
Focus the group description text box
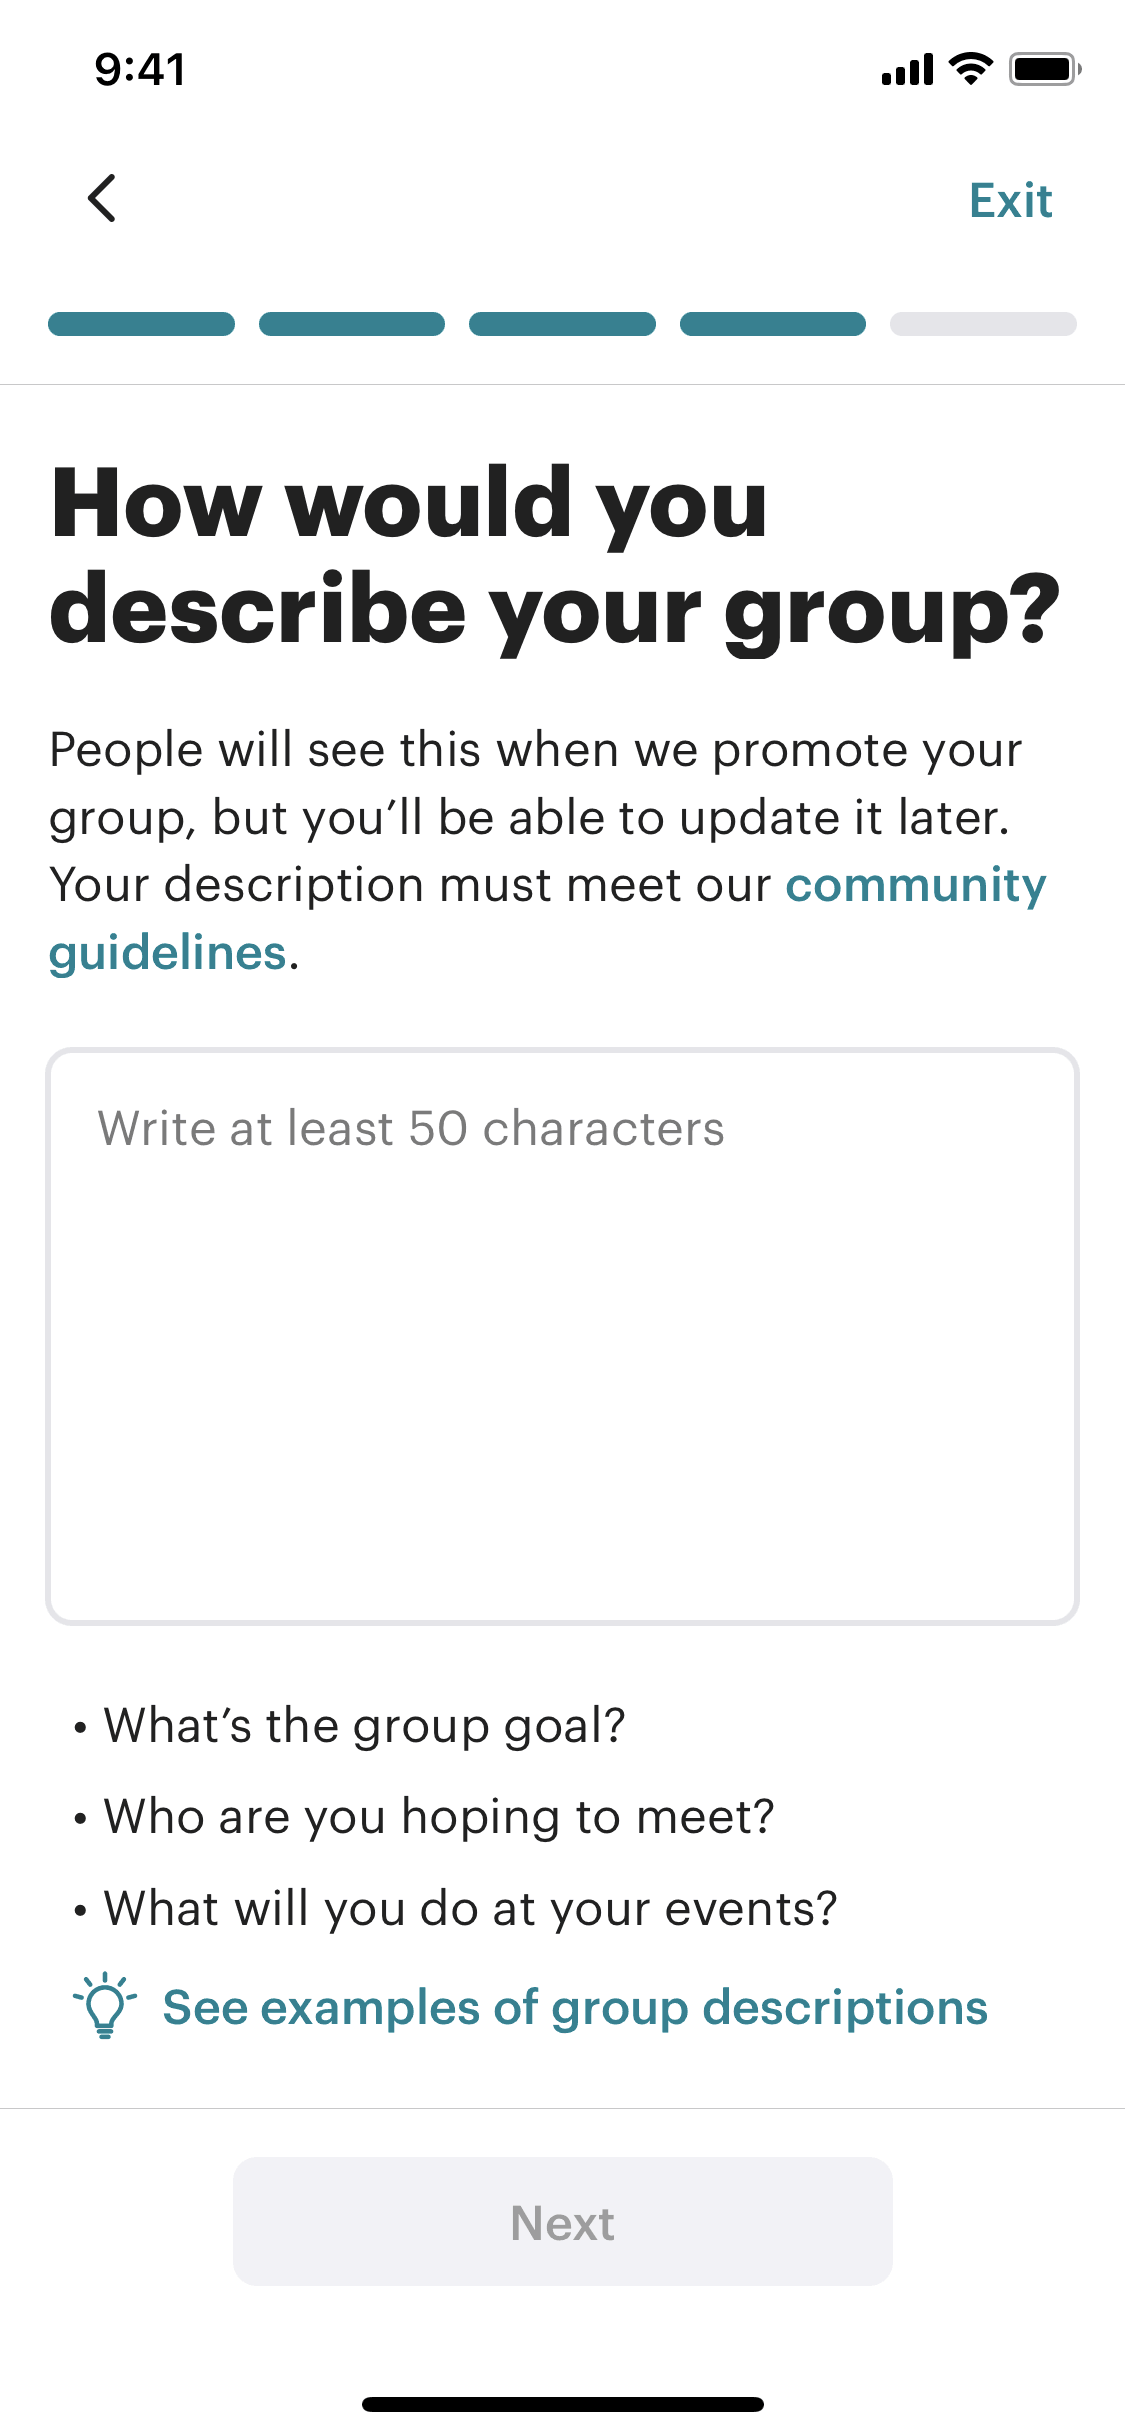point(562,1336)
